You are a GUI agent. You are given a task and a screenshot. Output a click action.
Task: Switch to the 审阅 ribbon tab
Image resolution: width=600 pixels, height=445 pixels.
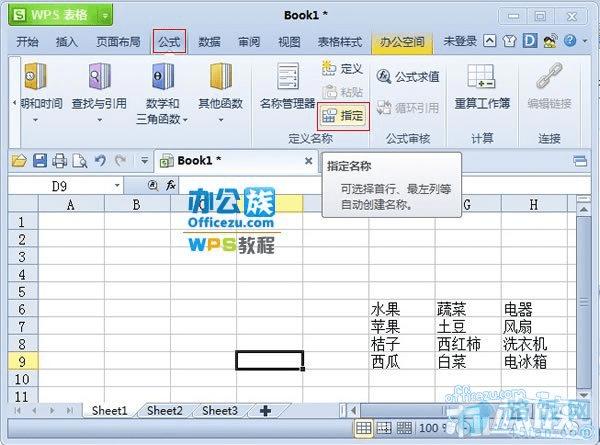(249, 41)
